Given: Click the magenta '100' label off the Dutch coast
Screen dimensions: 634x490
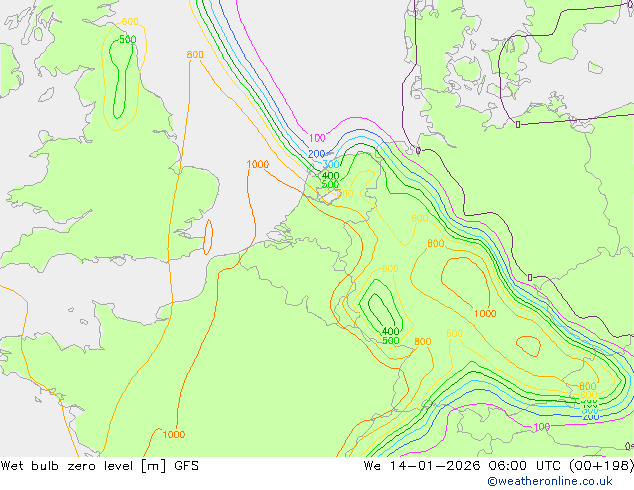Looking at the screenshot, I should [x=317, y=138].
